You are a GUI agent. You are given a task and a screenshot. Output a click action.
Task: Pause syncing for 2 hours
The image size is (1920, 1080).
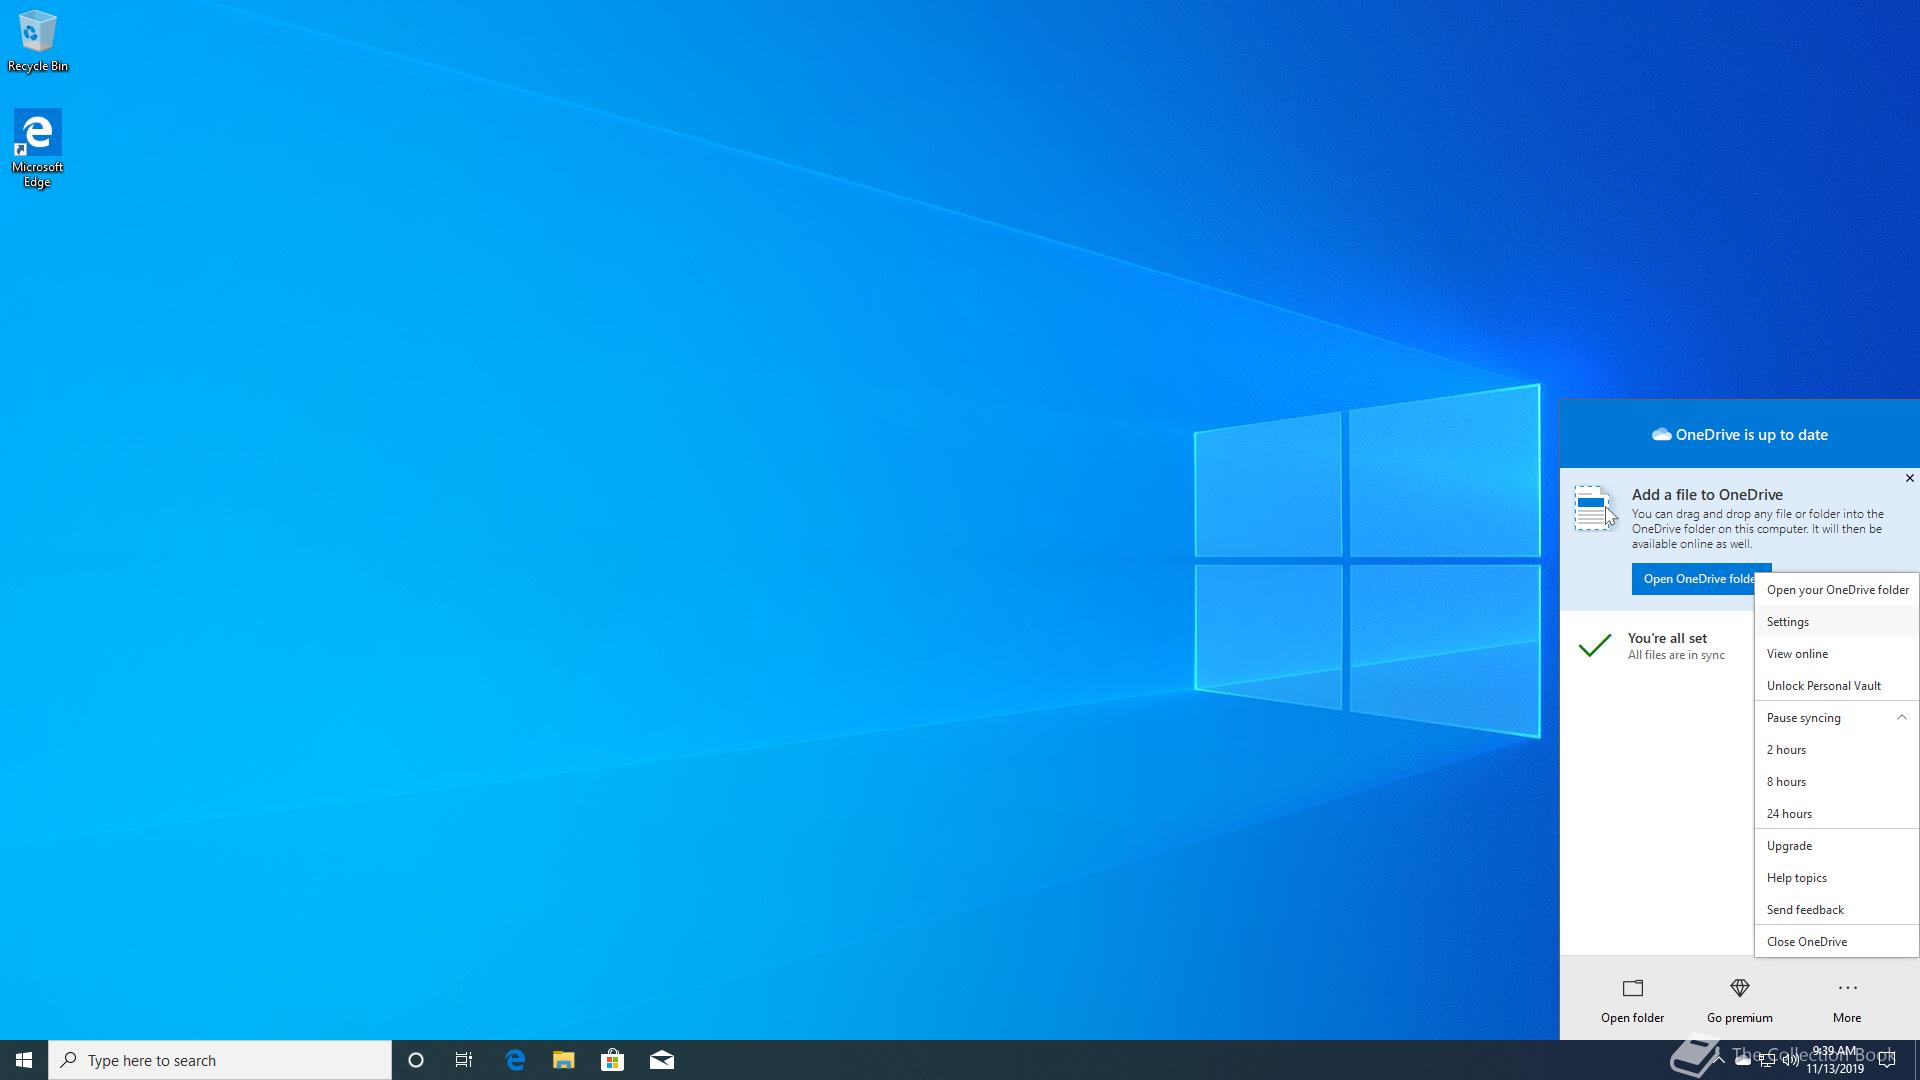coord(1786,750)
